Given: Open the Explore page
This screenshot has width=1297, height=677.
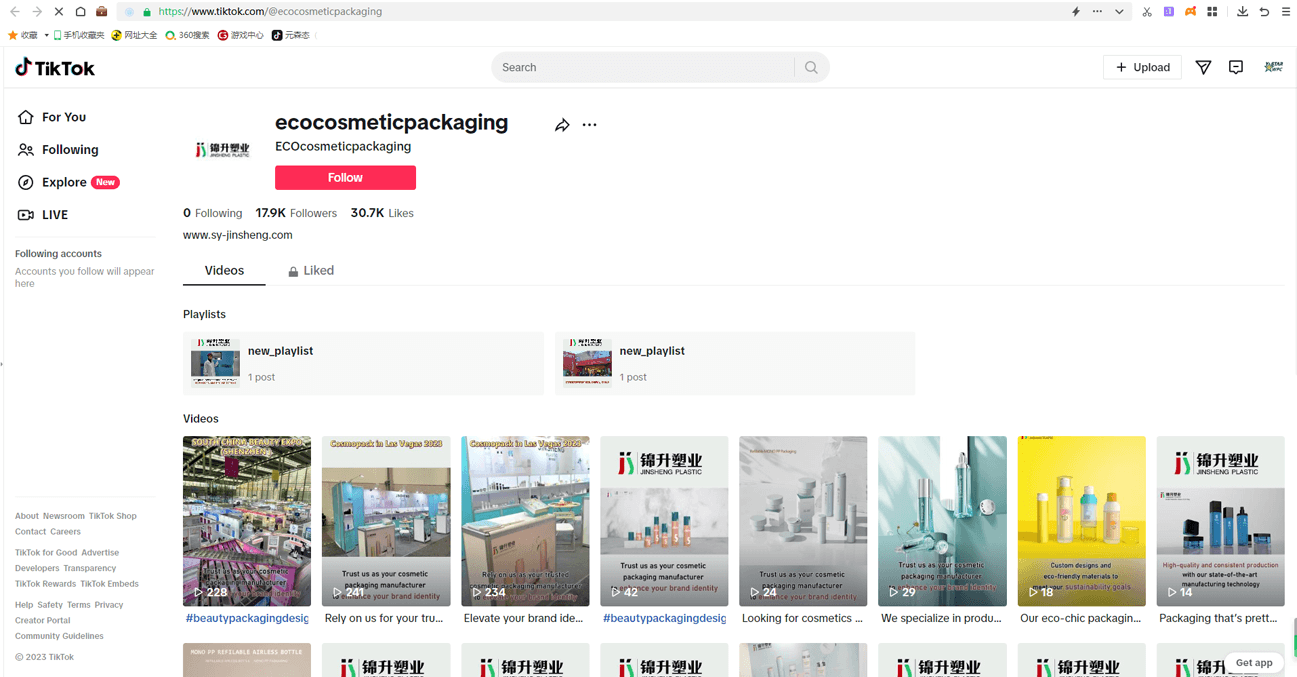Looking at the screenshot, I should (68, 182).
